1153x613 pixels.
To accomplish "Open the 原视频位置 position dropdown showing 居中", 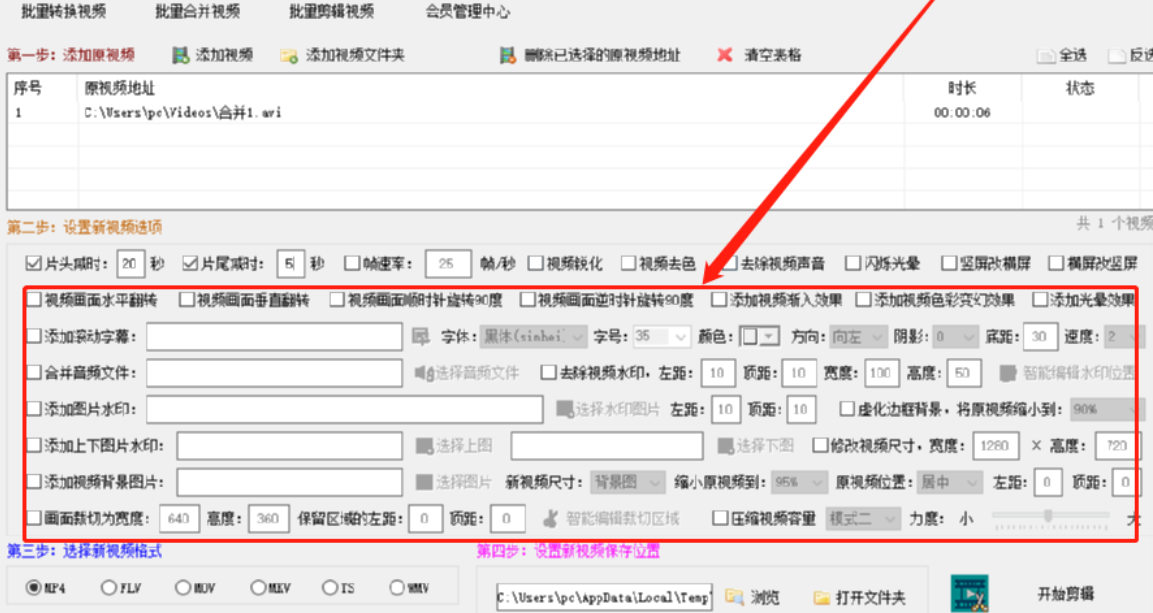I will pyautogui.click(x=949, y=482).
